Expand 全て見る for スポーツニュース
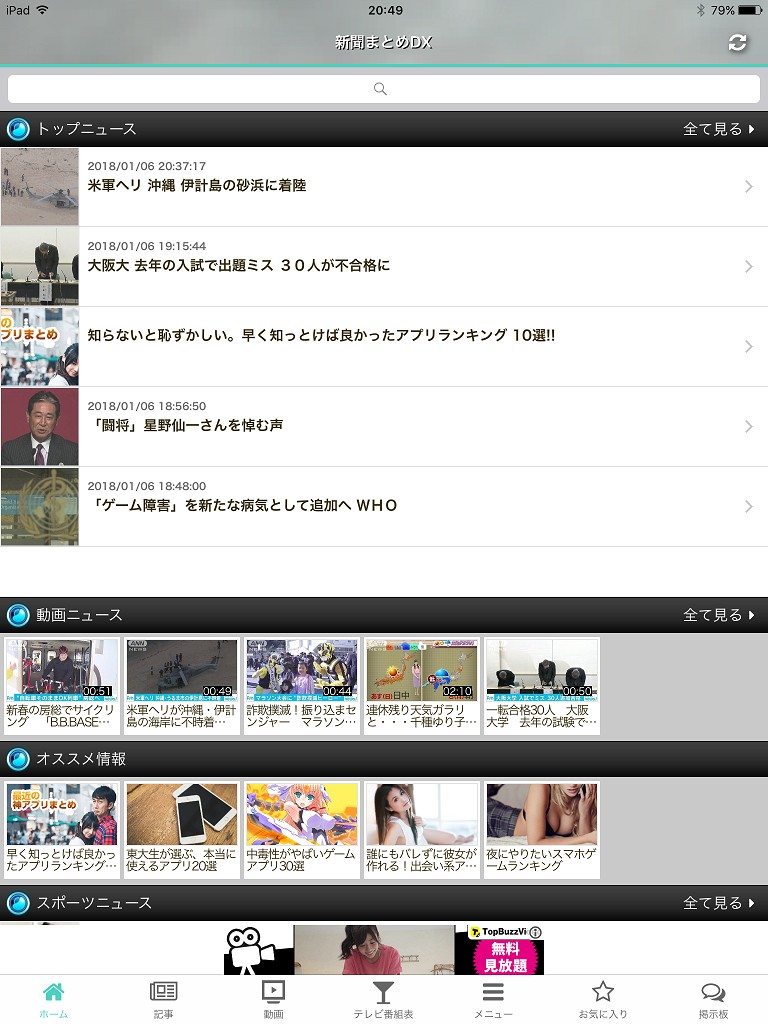Image resolution: width=768 pixels, height=1024 pixels. point(719,903)
